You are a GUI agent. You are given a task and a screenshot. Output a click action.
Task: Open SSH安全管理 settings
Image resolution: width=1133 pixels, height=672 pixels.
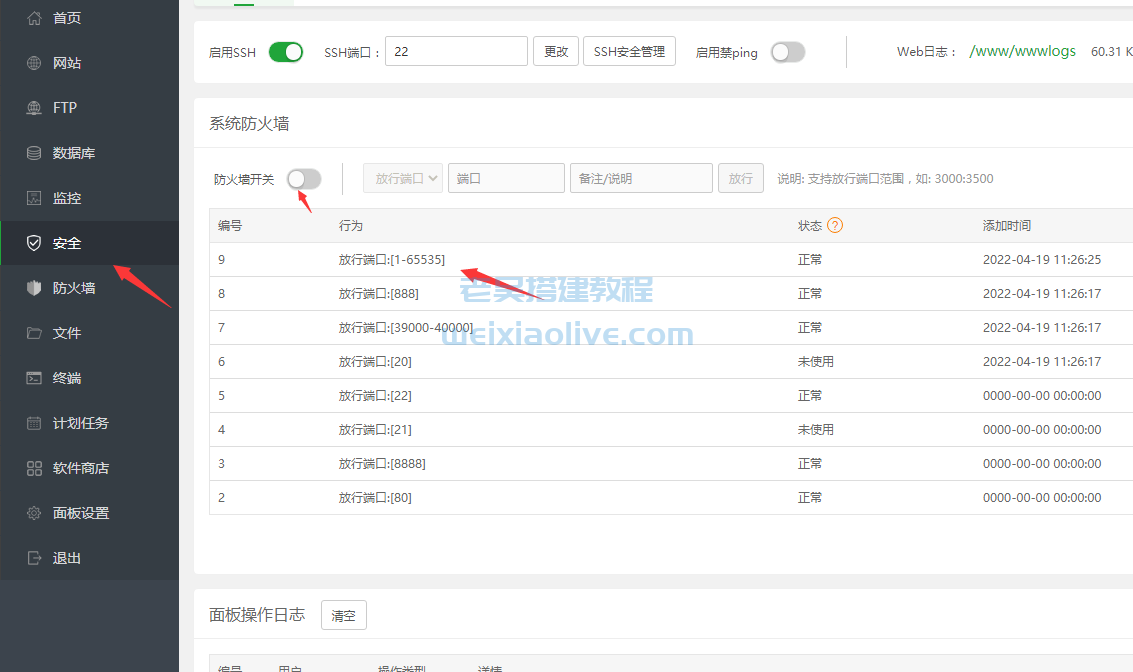pyautogui.click(x=629, y=52)
